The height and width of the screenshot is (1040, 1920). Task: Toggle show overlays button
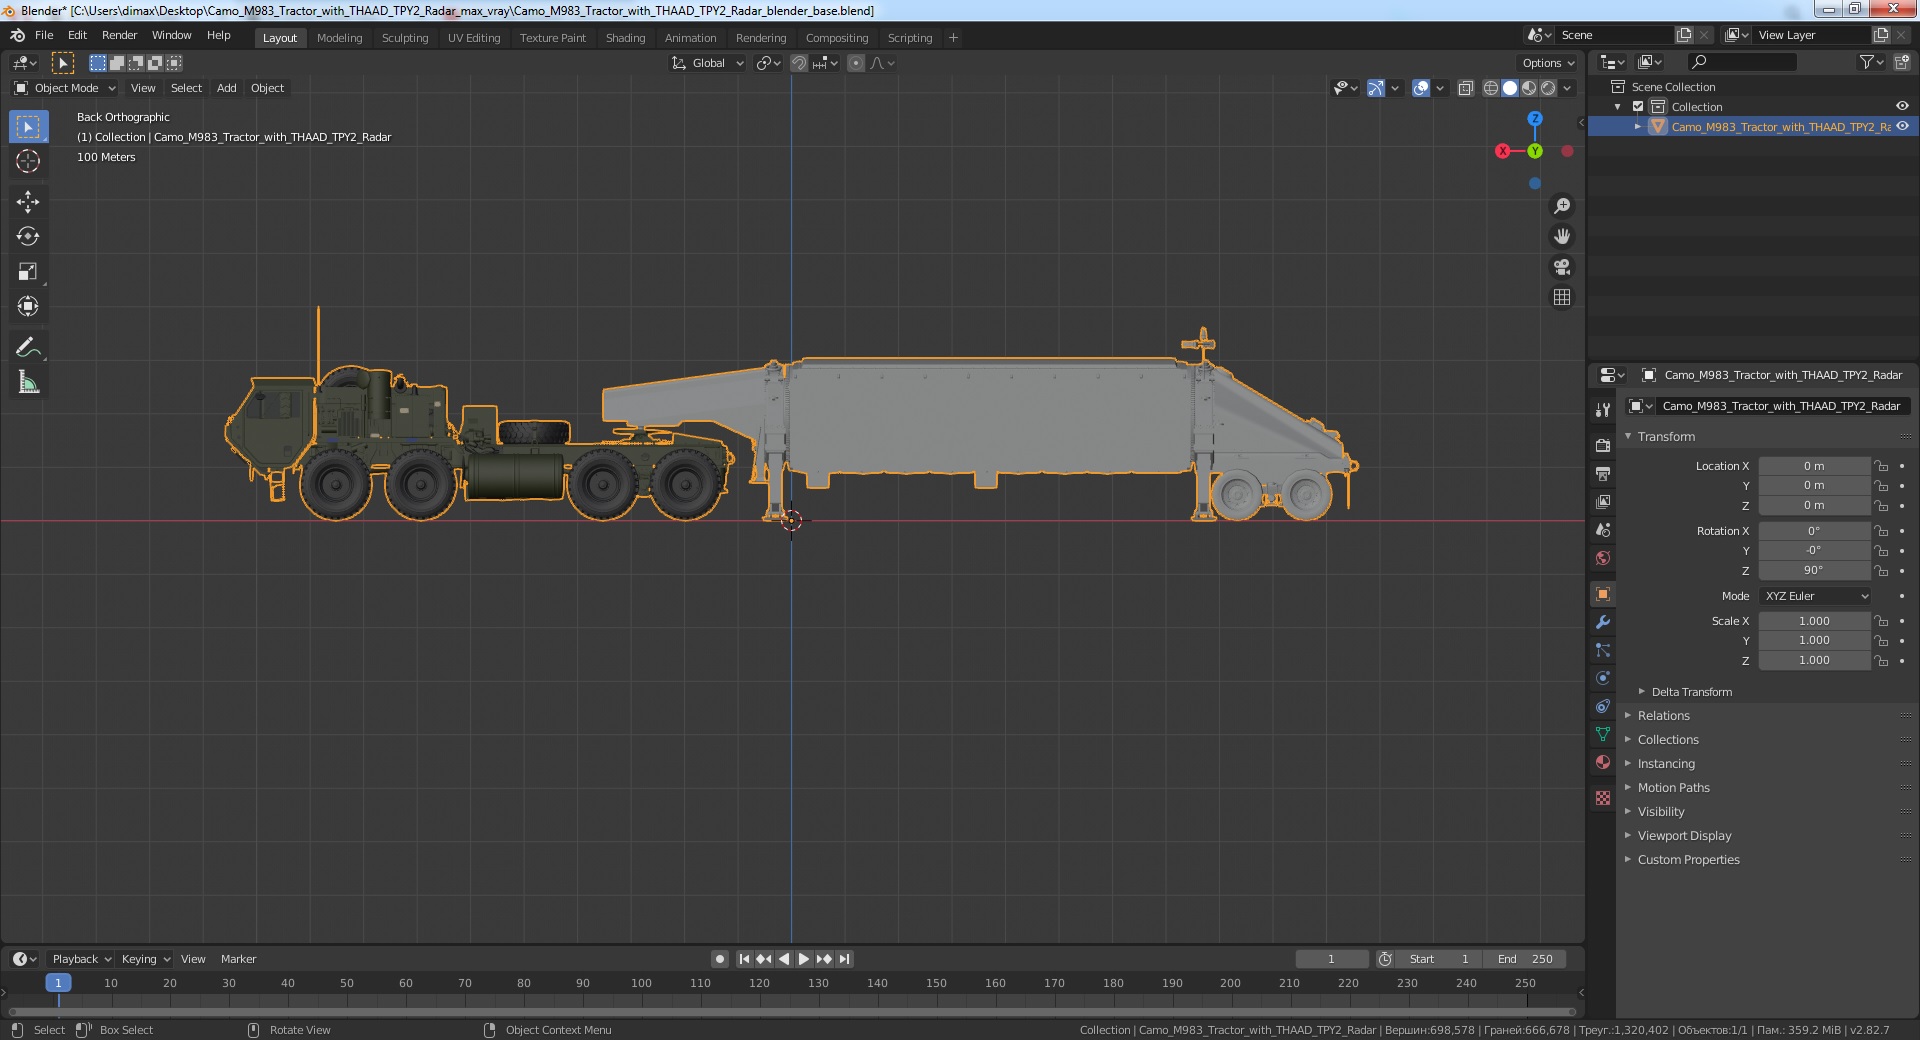click(1421, 88)
